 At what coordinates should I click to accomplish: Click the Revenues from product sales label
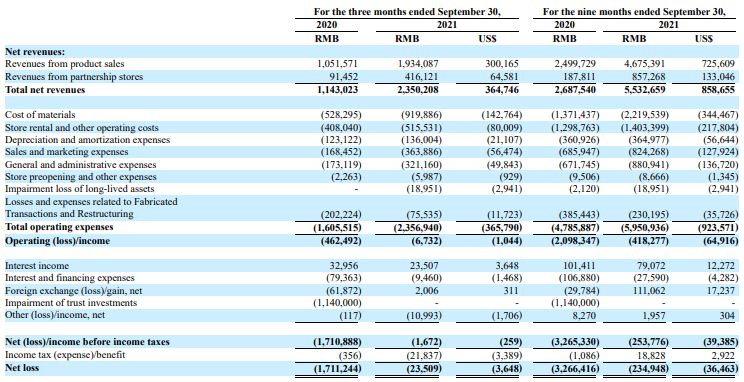coord(65,64)
